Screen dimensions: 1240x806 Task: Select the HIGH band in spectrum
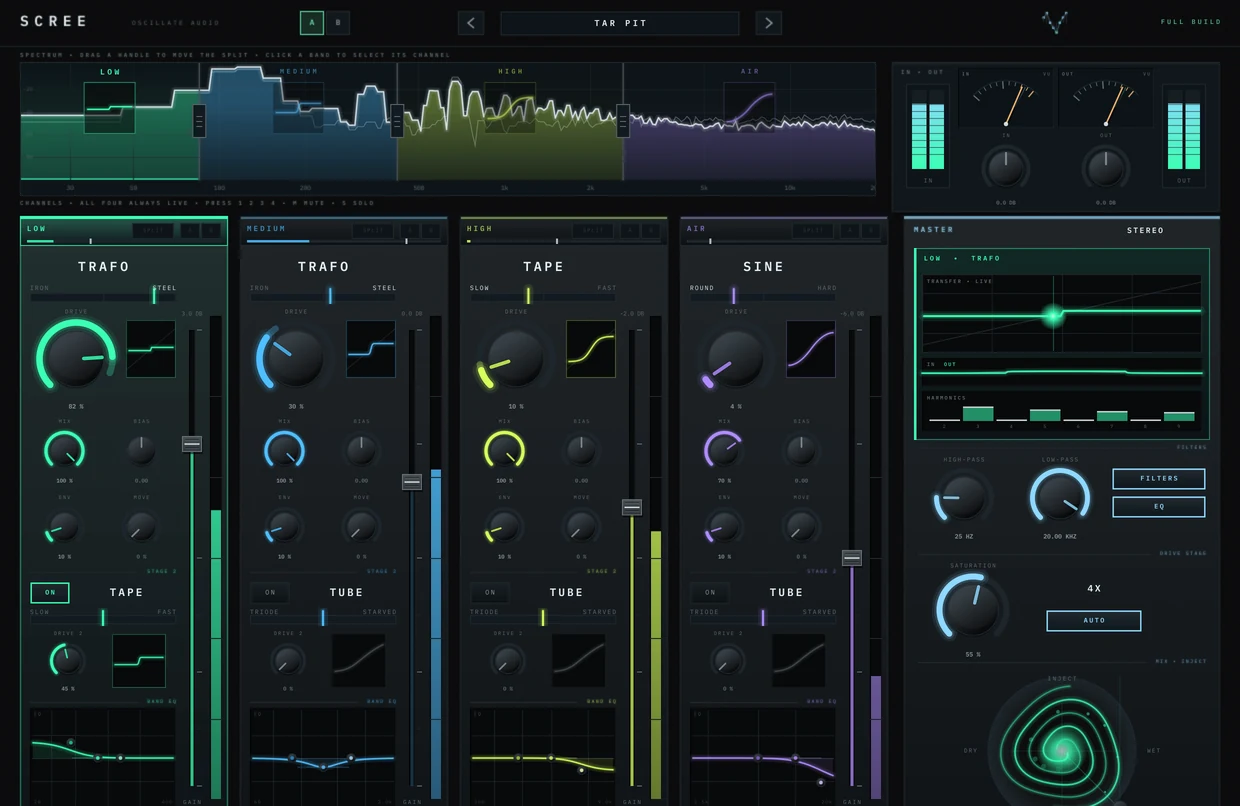tap(510, 72)
